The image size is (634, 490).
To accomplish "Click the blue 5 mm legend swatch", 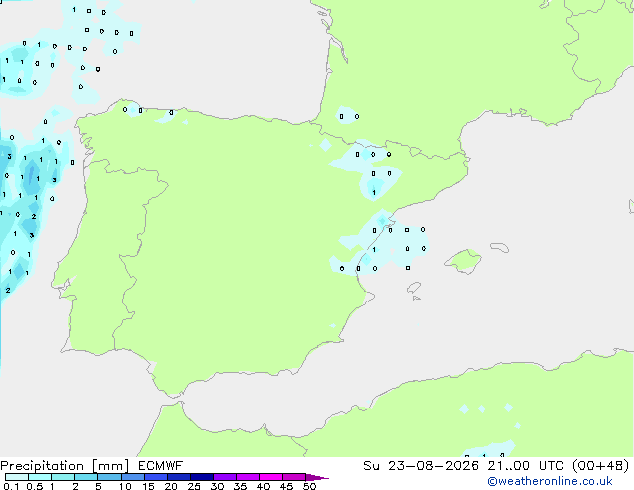I will click(109, 477).
